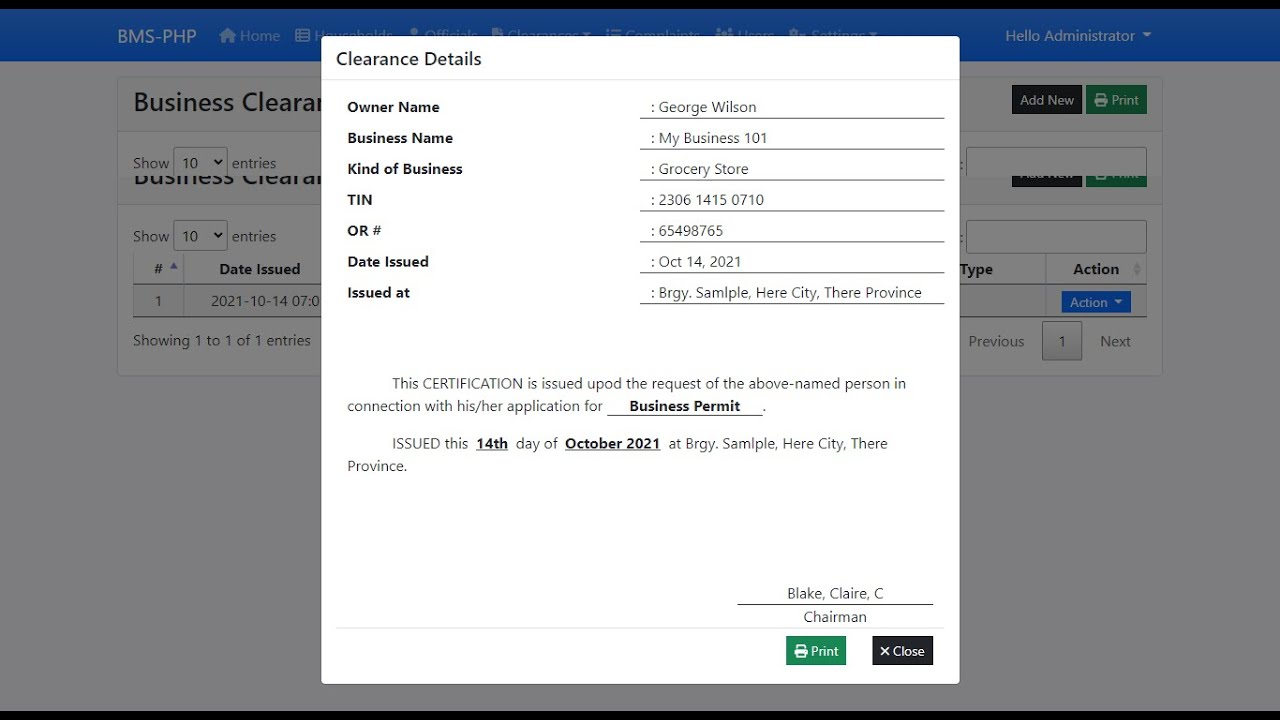Go to the Home nav link
This screenshot has height=720, width=1280.
tap(250, 35)
